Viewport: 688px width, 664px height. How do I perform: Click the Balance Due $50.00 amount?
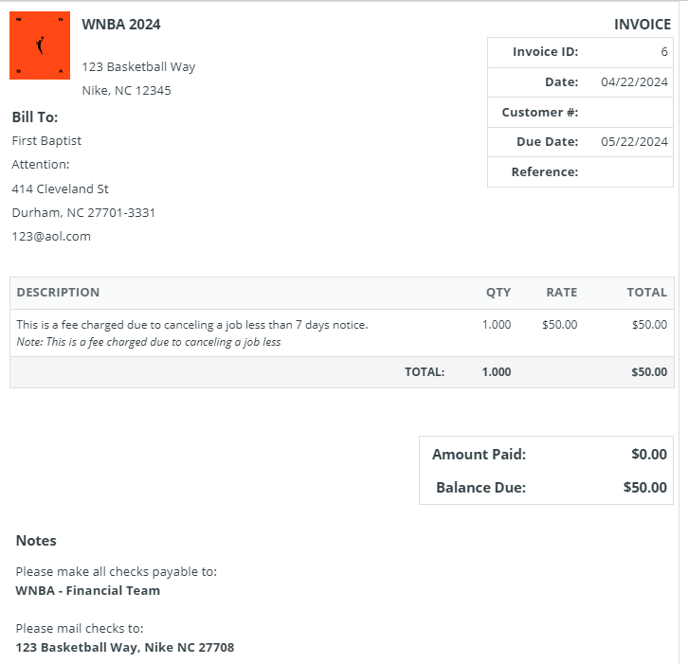click(x=645, y=488)
